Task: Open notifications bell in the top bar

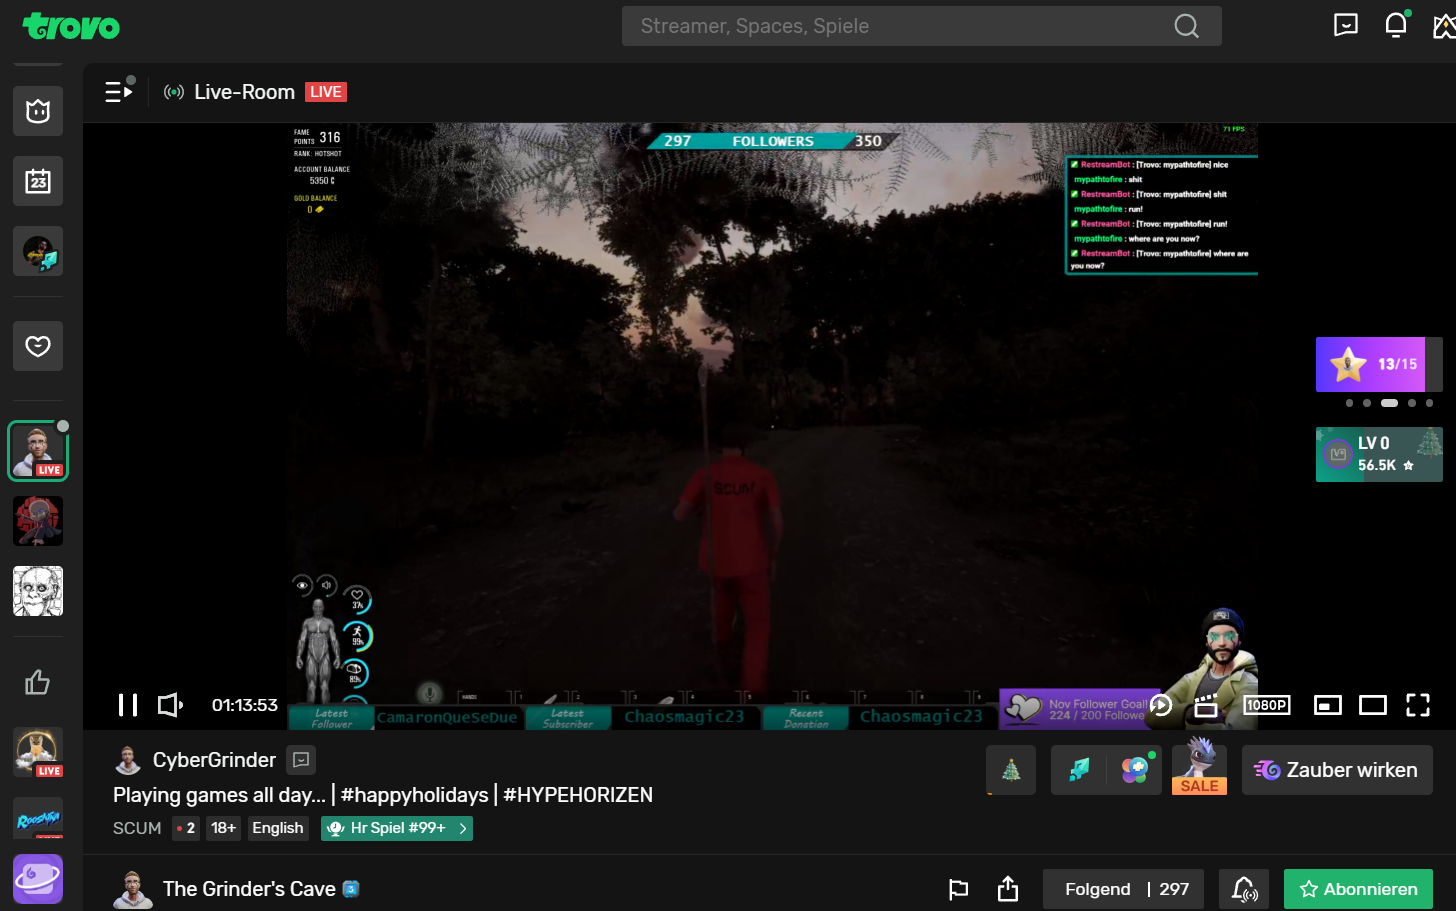Action: (1396, 25)
